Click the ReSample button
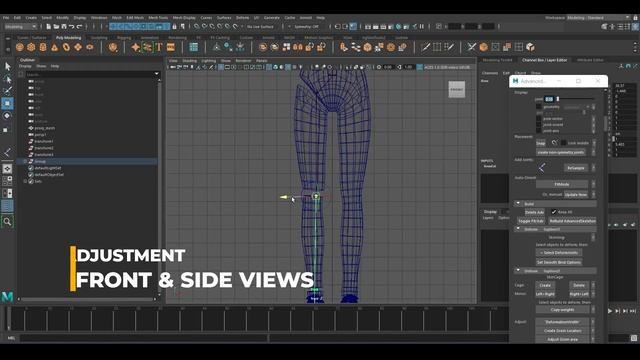The image size is (640, 360). tap(576, 168)
